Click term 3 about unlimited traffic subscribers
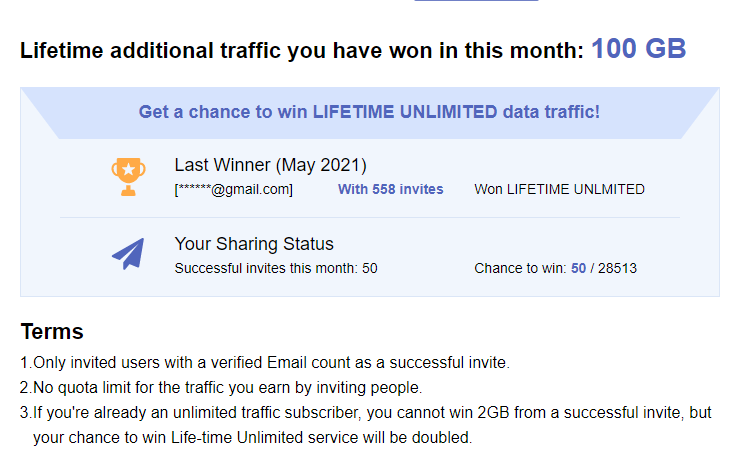Viewport: 740px width, 467px height. tap(370, 413)
